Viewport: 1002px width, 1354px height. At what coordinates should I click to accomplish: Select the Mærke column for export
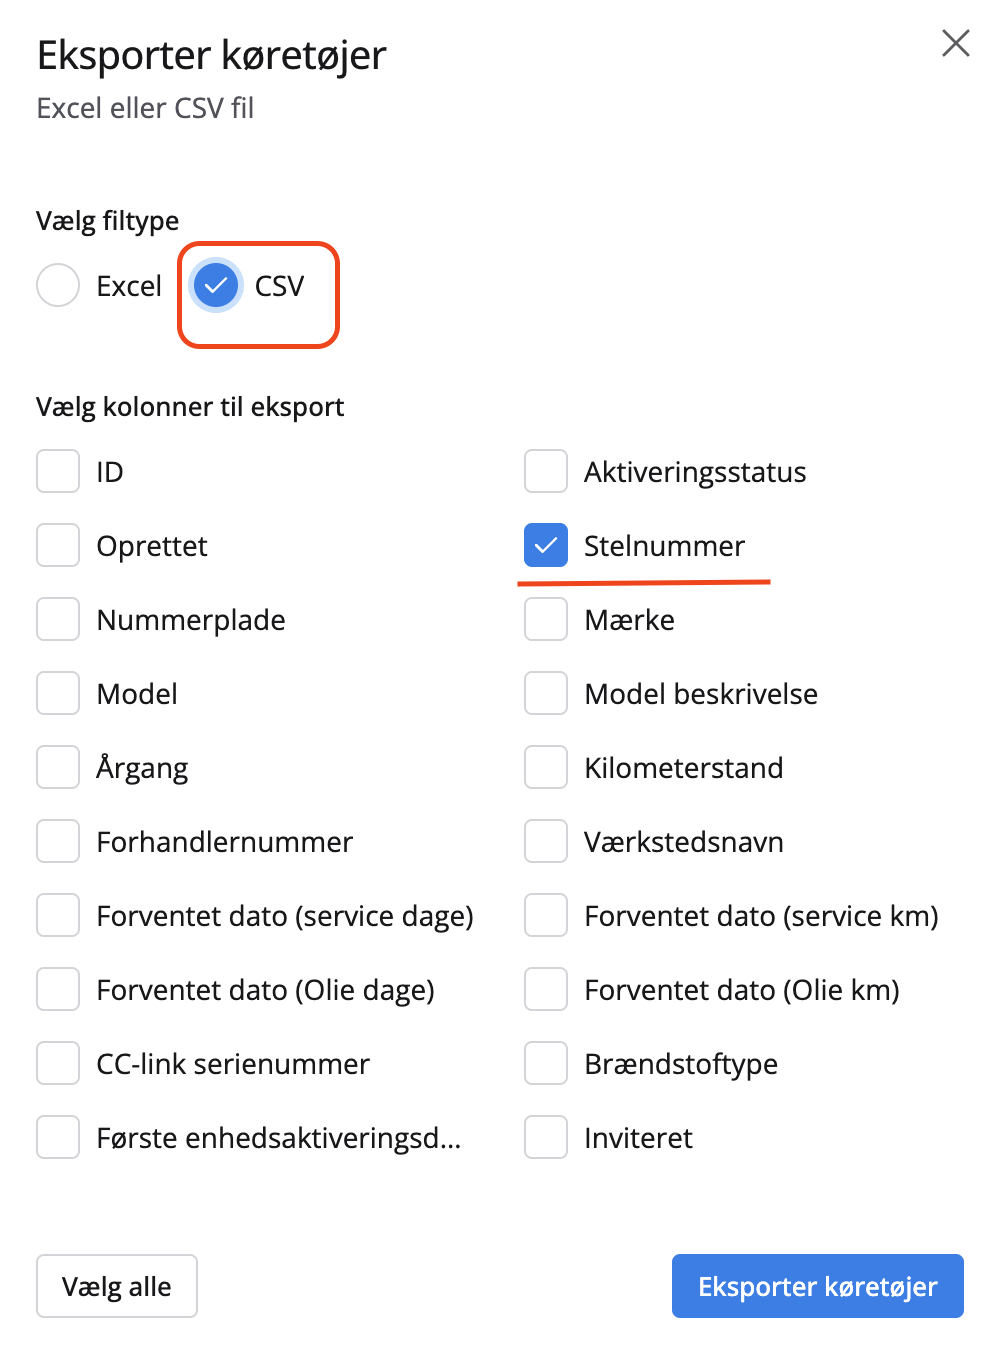[x=545, y=619]
